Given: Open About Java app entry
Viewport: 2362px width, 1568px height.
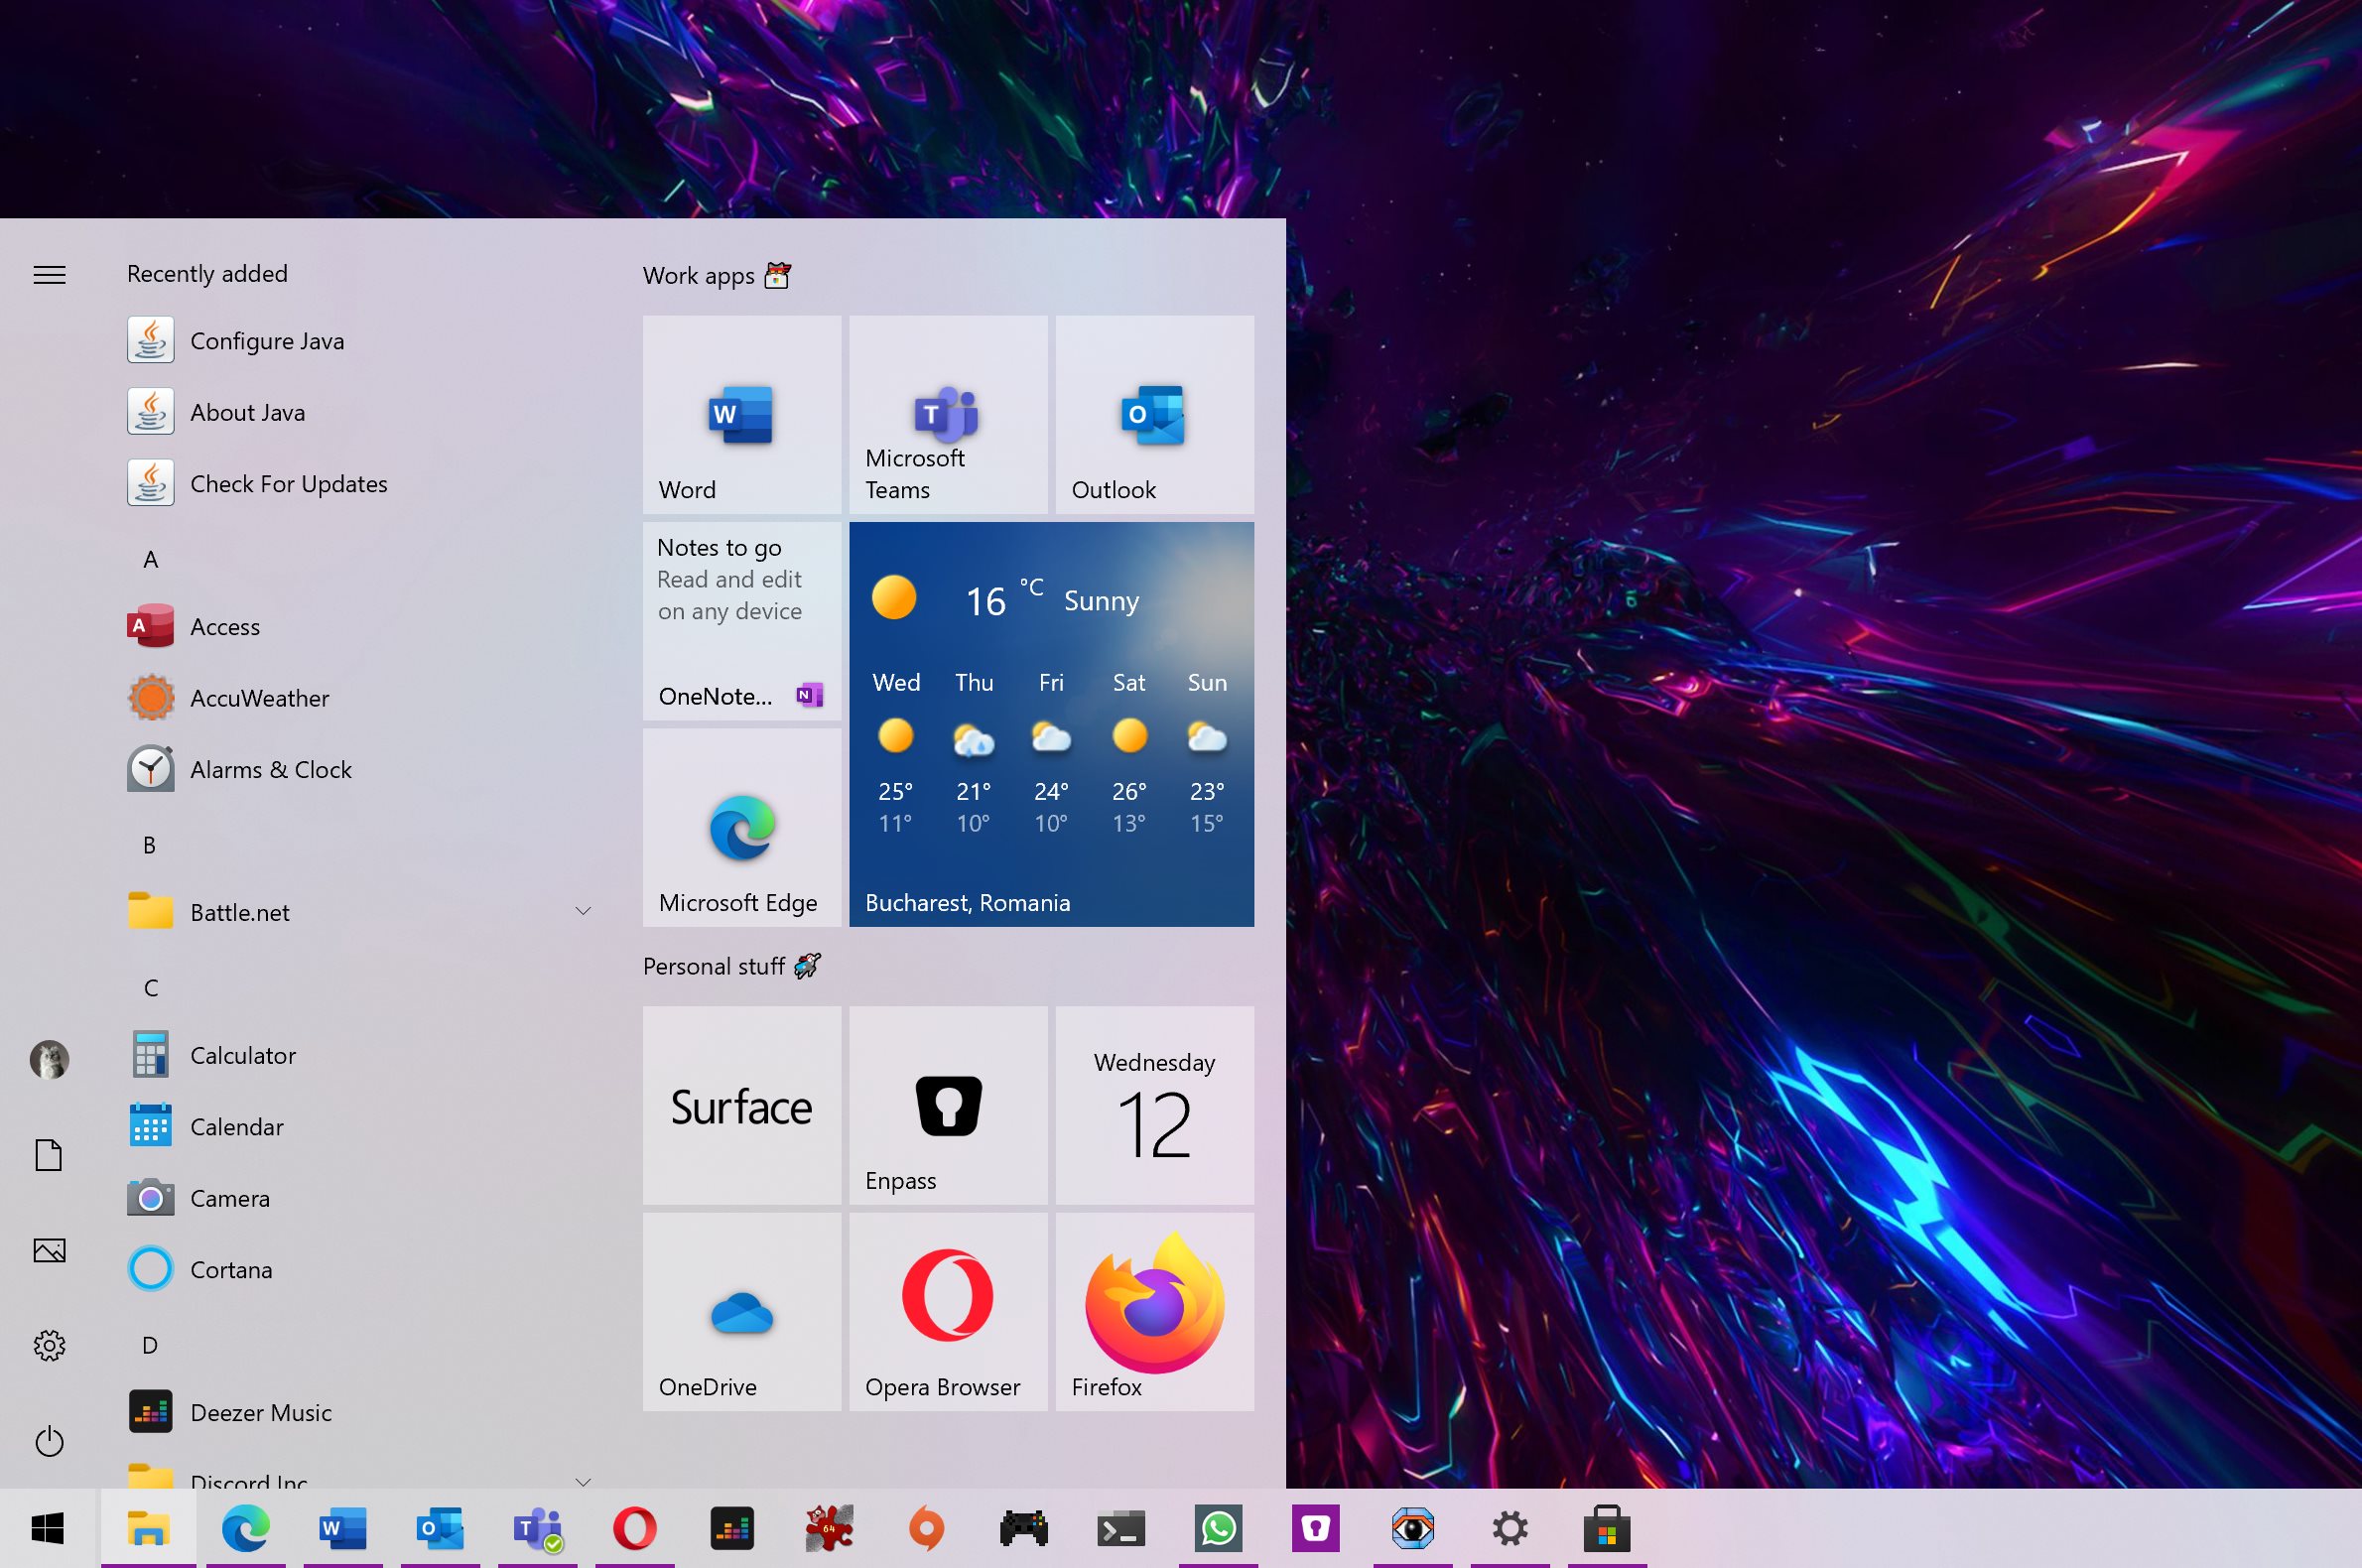Looking at the screenshot, I should (x=360, y=412).
